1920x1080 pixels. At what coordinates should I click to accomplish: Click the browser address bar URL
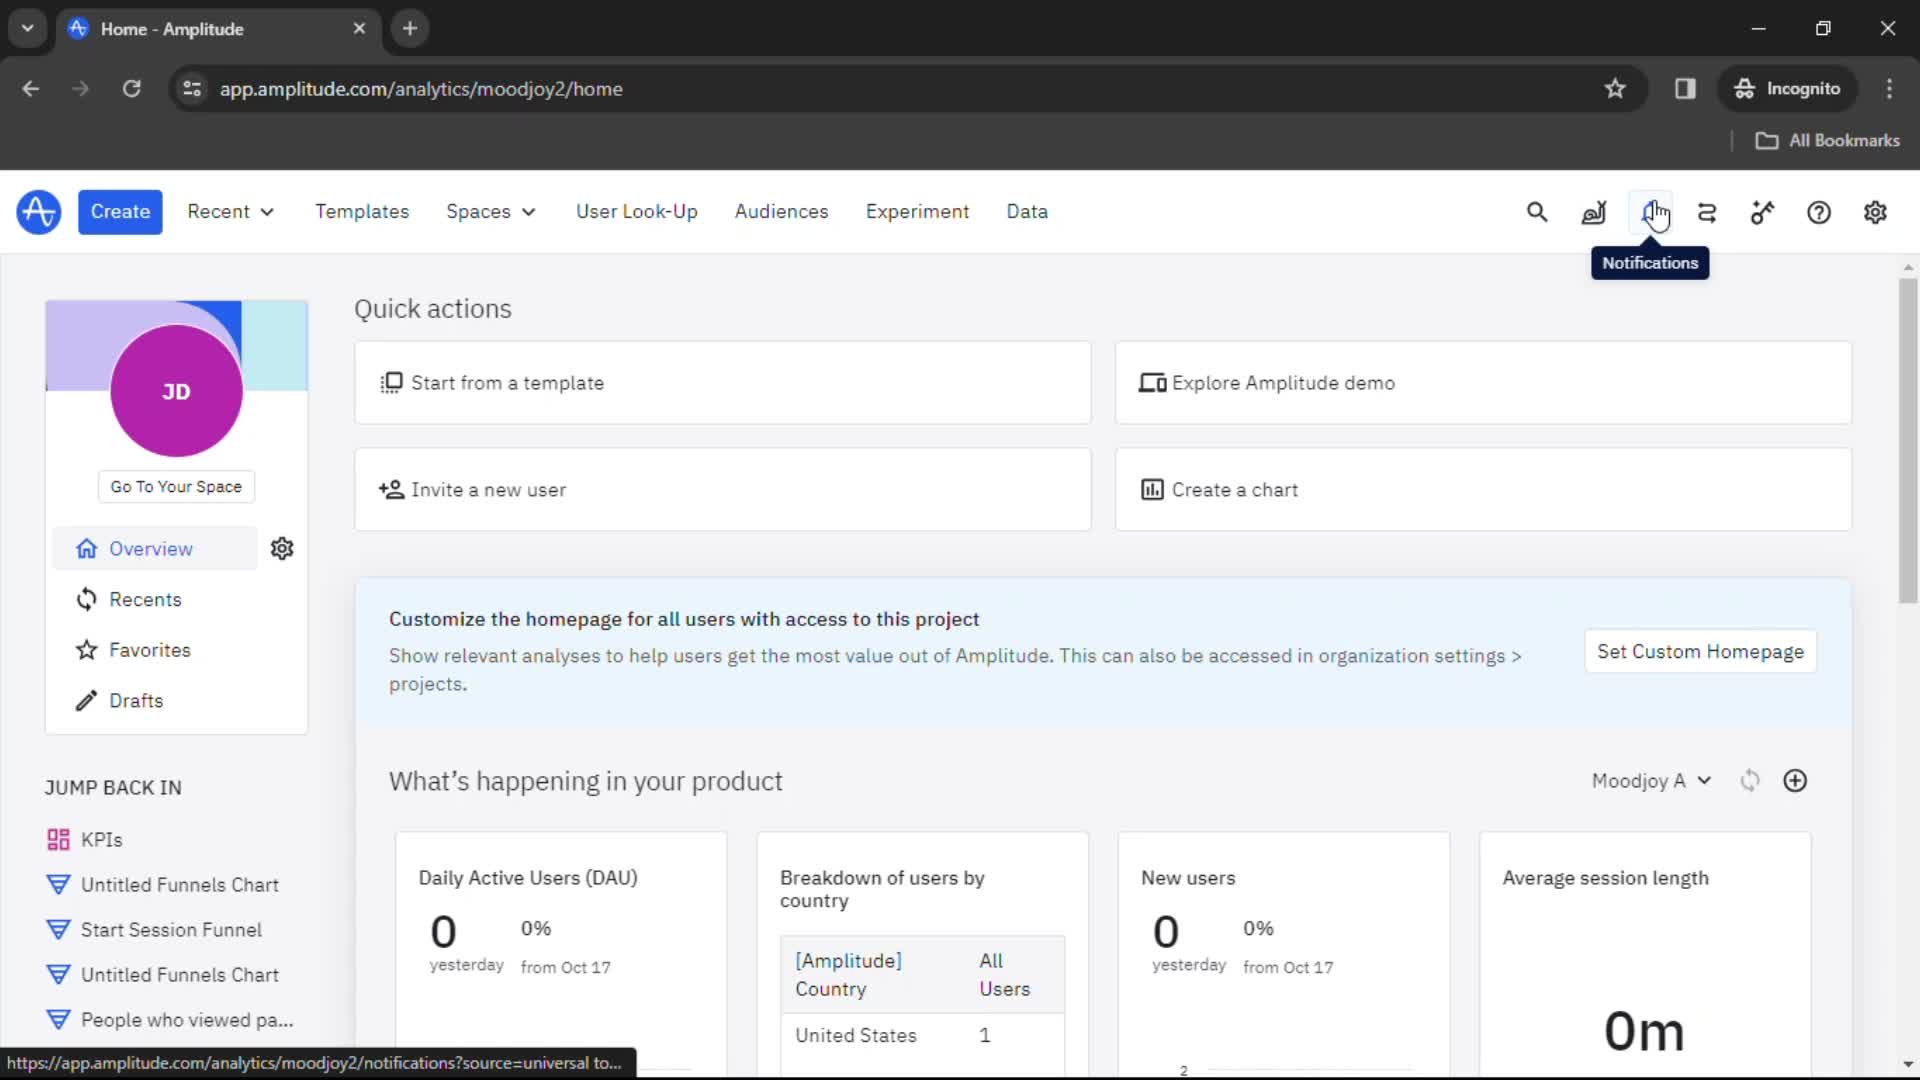pos(421,89)
